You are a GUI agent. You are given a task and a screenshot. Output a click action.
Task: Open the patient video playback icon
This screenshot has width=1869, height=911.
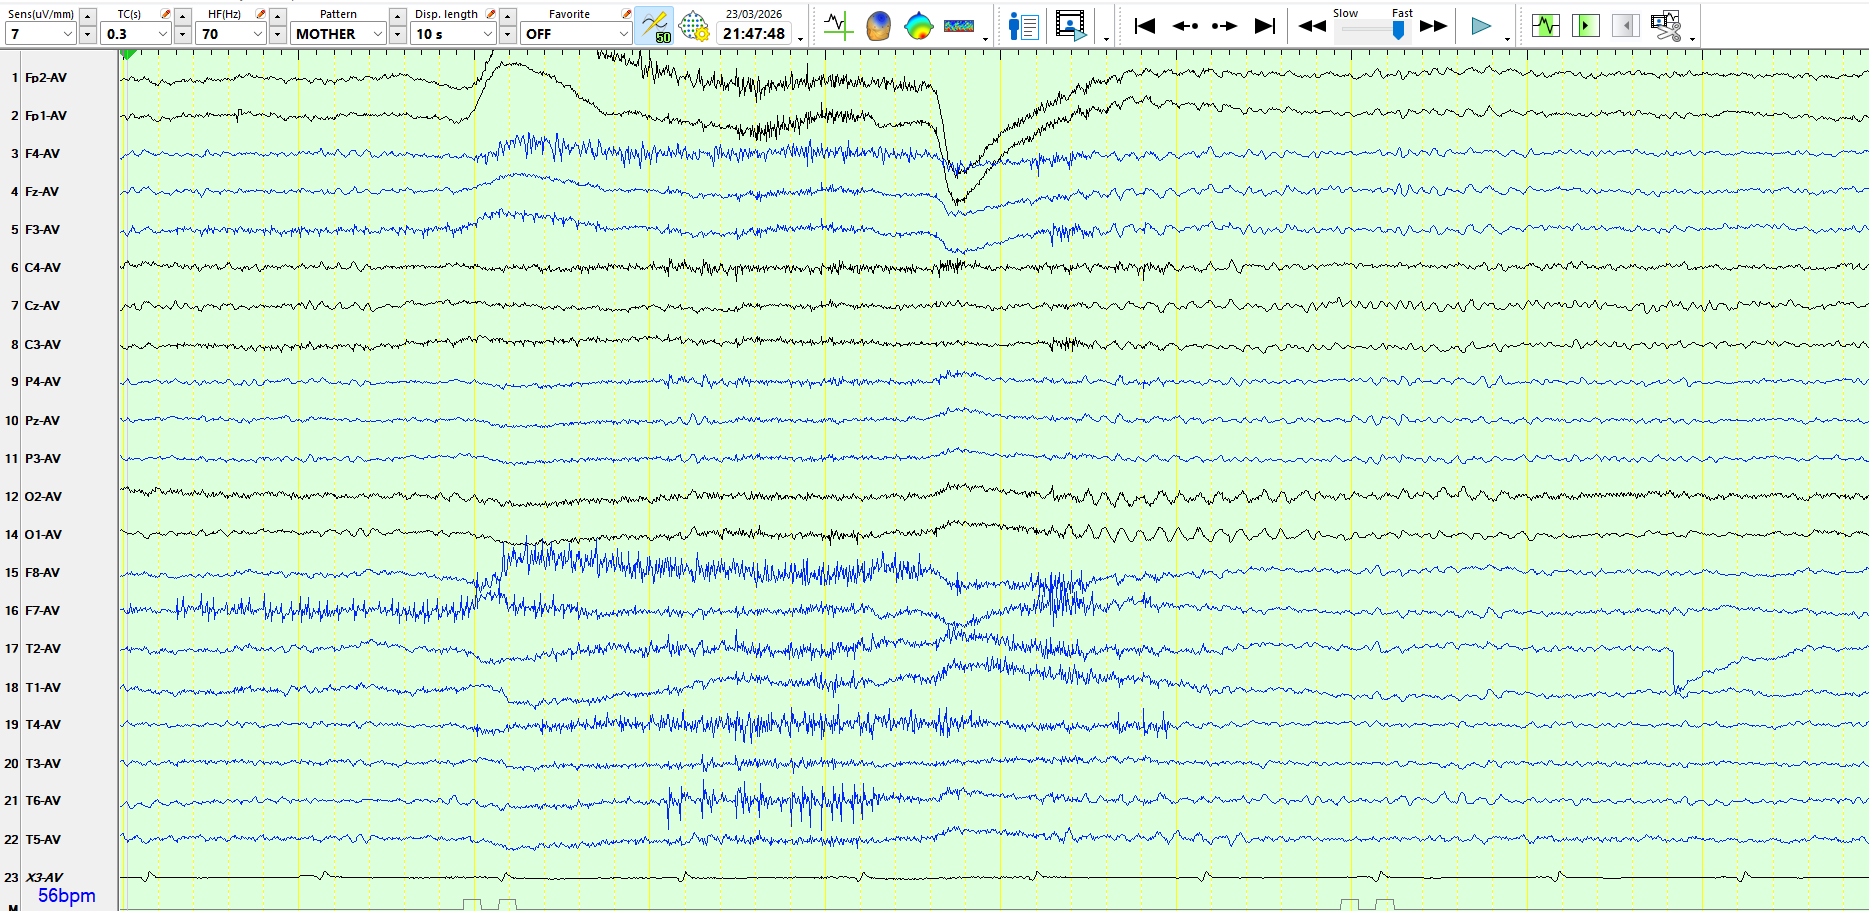(1070, 26)
